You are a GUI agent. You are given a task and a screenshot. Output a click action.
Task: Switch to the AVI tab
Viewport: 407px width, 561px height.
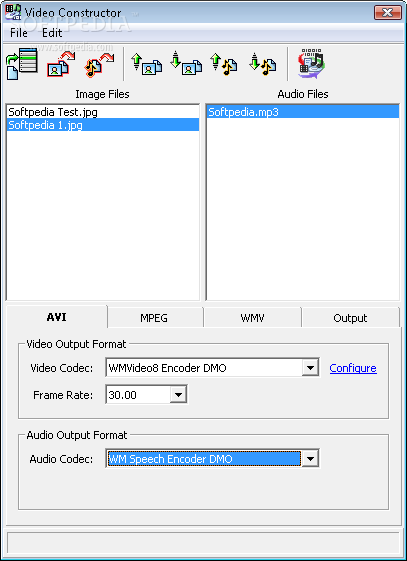[57, 317]
